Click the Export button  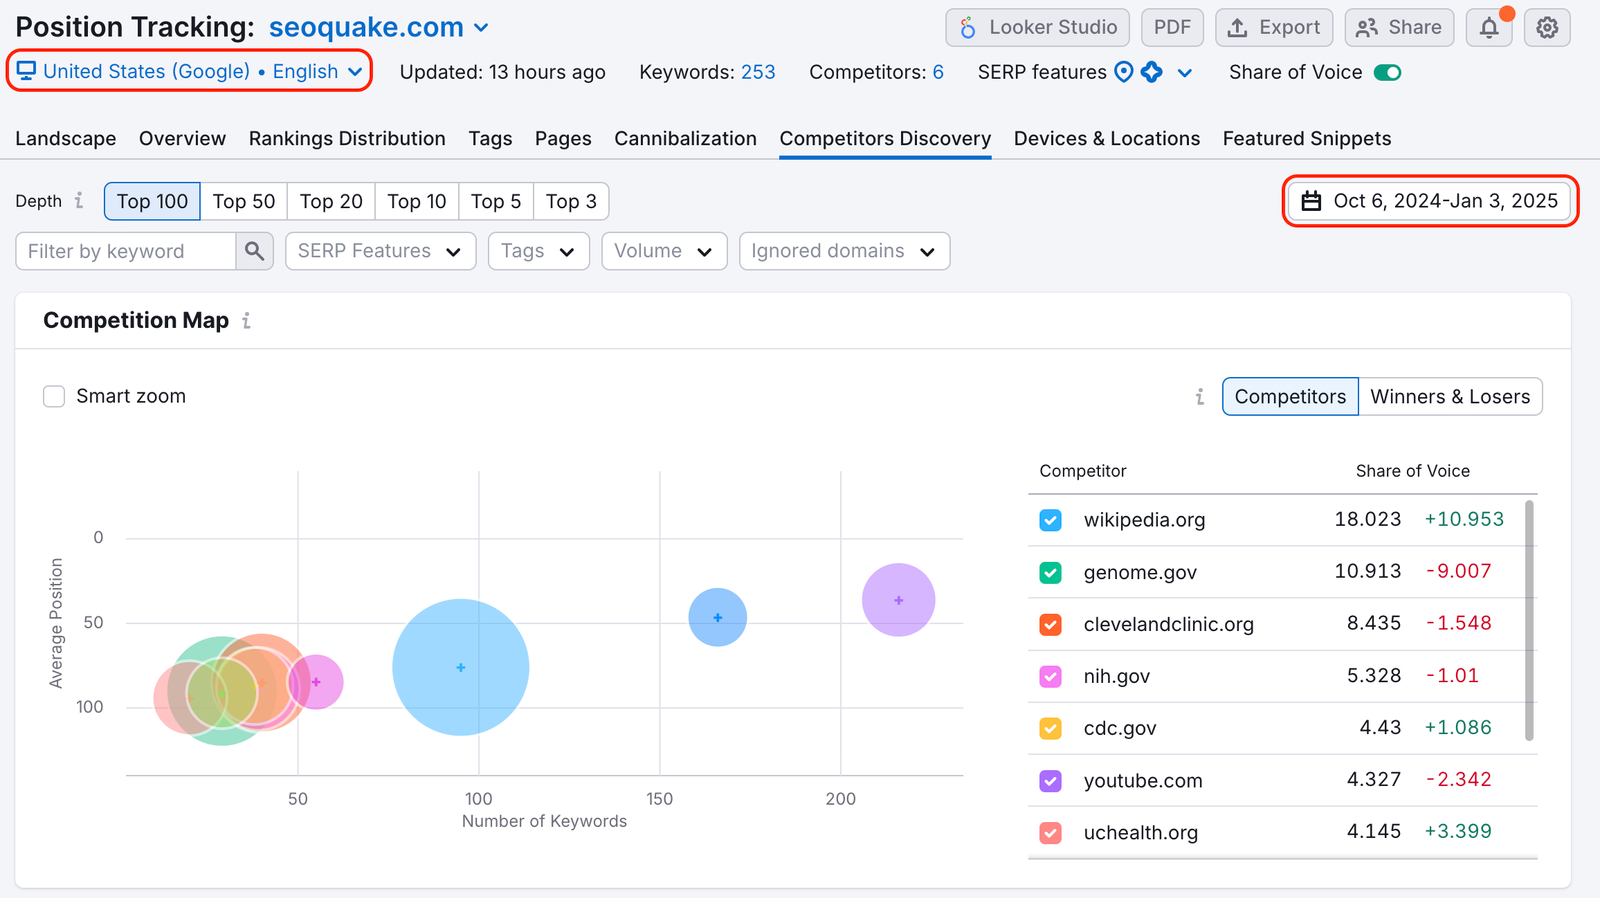[x=1273, y=28]
